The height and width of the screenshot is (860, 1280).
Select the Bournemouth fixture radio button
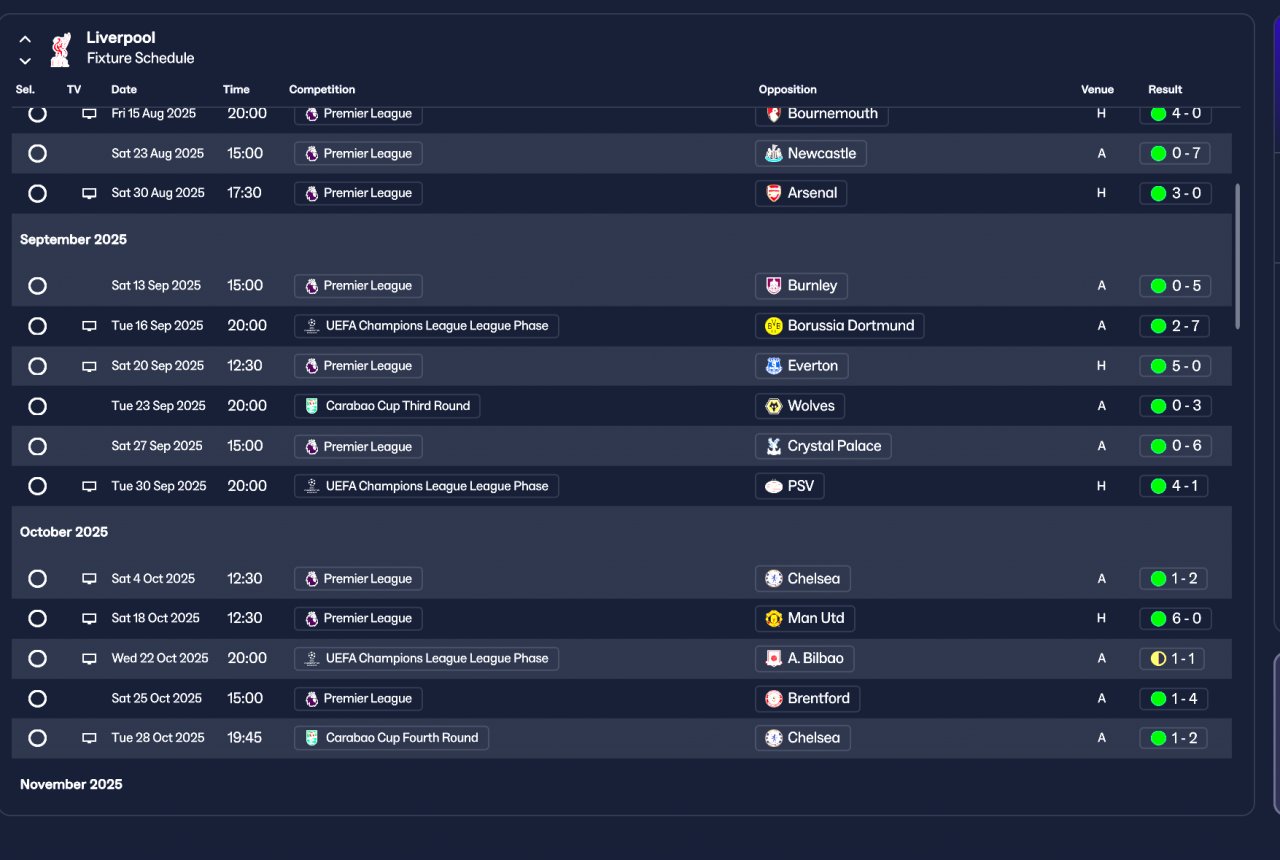37,114
